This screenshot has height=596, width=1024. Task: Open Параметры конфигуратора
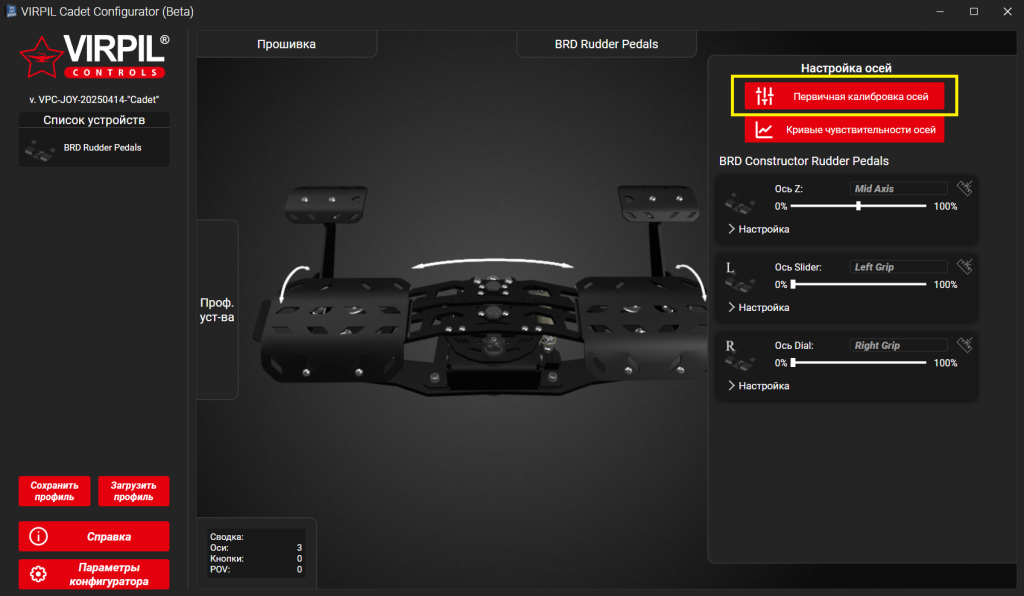pos(94,574)
